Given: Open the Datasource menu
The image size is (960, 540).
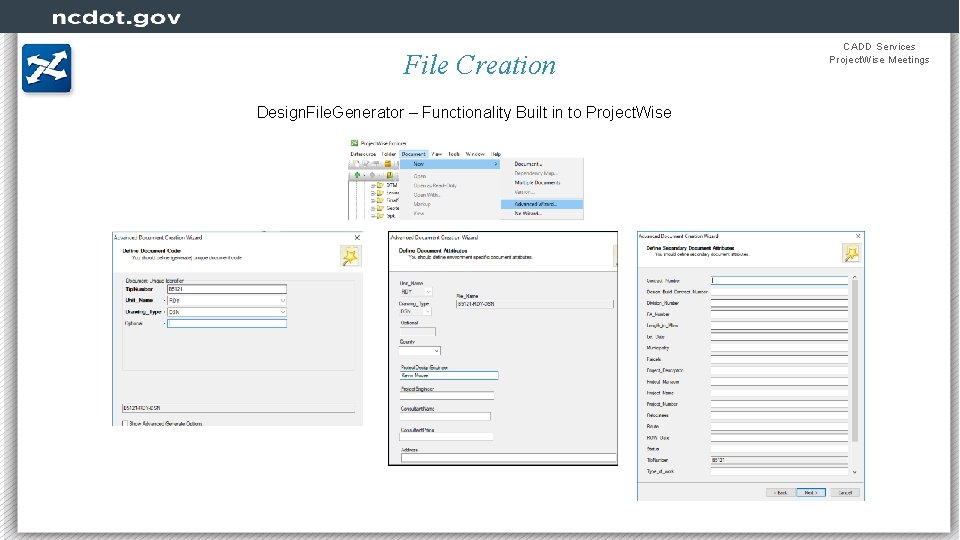Looking at the screenshot, I should click(363, 154).
